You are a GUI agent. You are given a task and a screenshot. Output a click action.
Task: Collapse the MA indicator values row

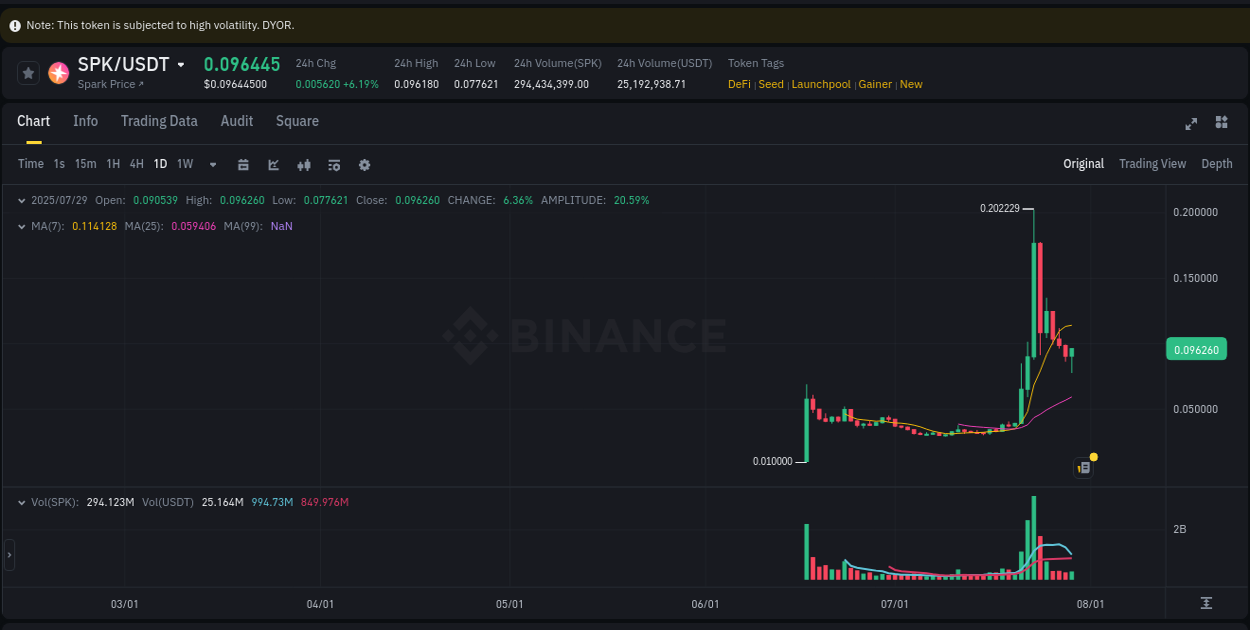point(21,226)
